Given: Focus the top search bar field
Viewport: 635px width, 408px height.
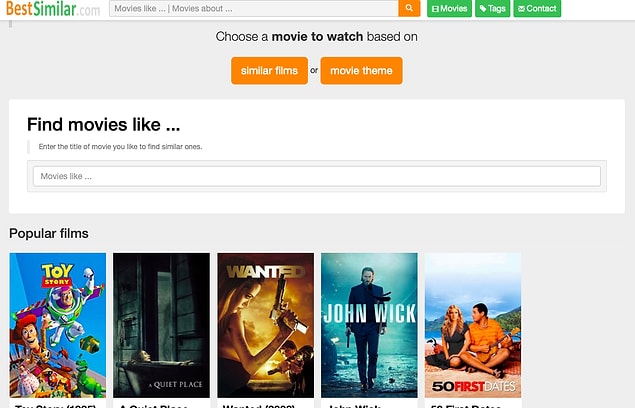Looking at the screenshot, I should pyautogui.click(x=254, y=9).
